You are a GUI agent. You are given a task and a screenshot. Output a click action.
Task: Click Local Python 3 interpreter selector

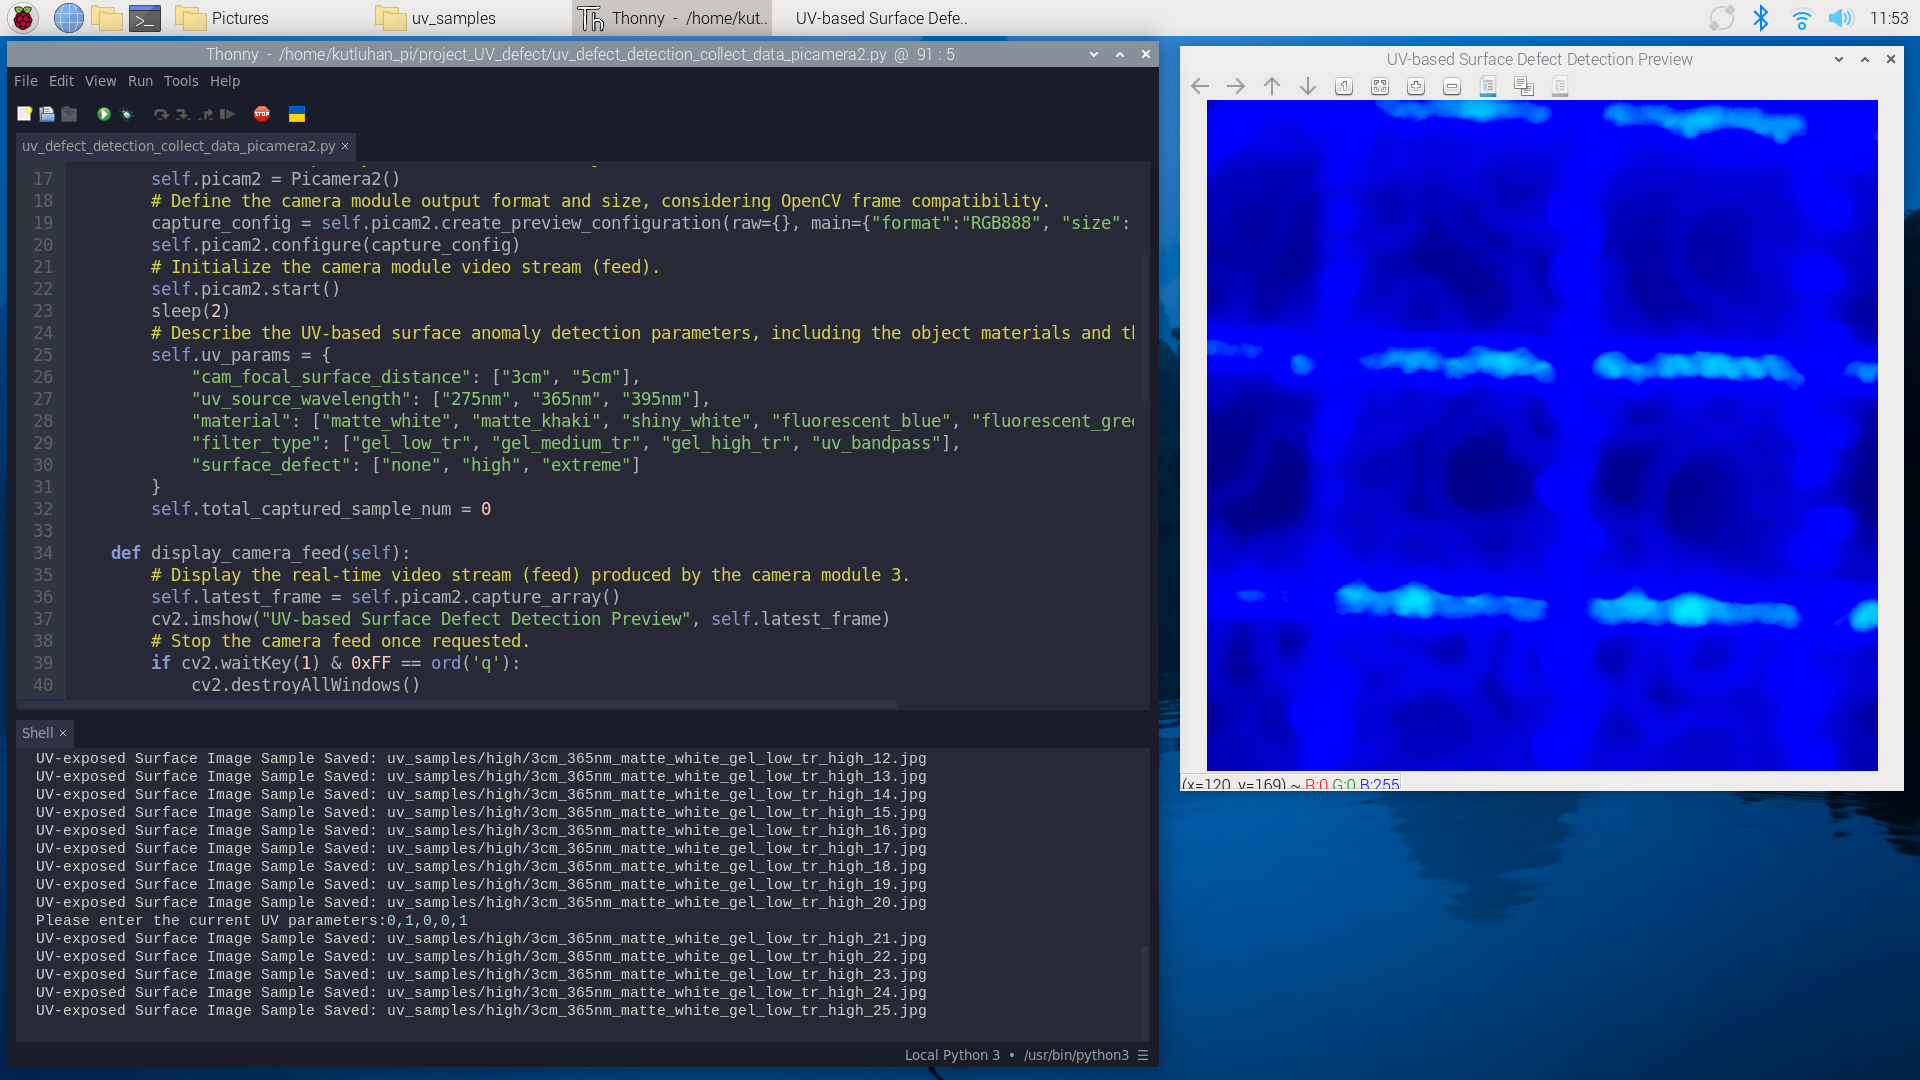[951, 1055]
